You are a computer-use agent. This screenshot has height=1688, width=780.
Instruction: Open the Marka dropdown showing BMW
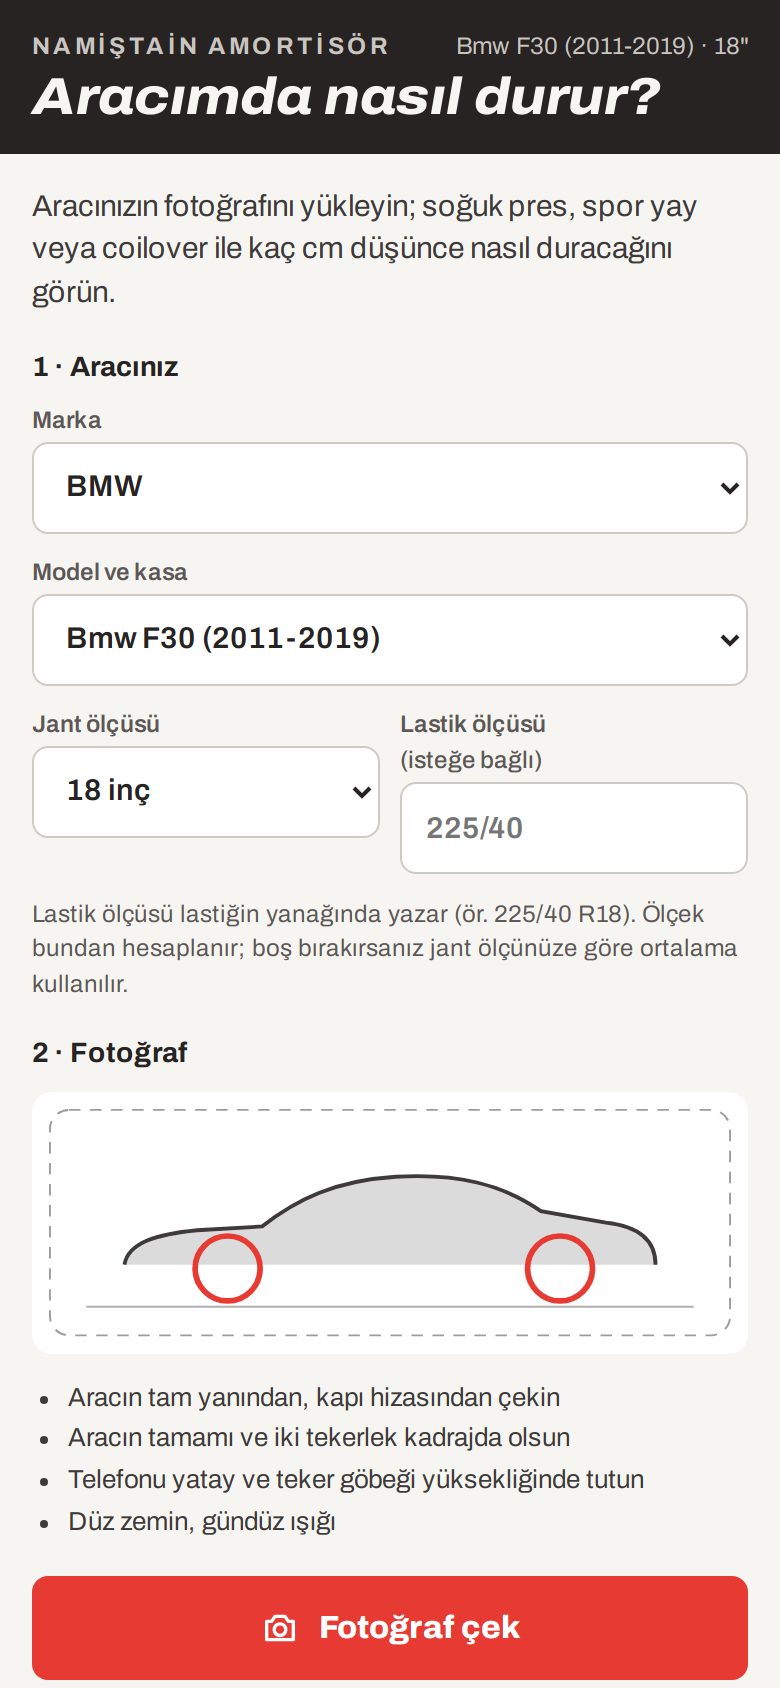[x=390, y=488]
